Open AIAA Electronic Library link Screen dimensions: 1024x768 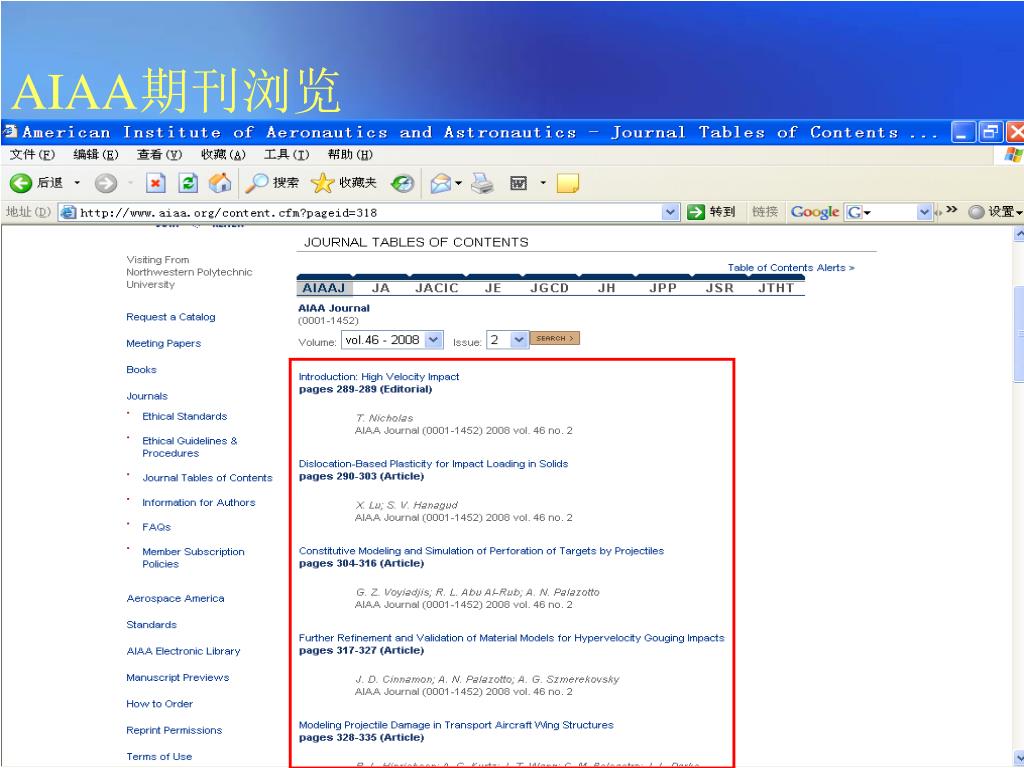click(x=183, y=651)
